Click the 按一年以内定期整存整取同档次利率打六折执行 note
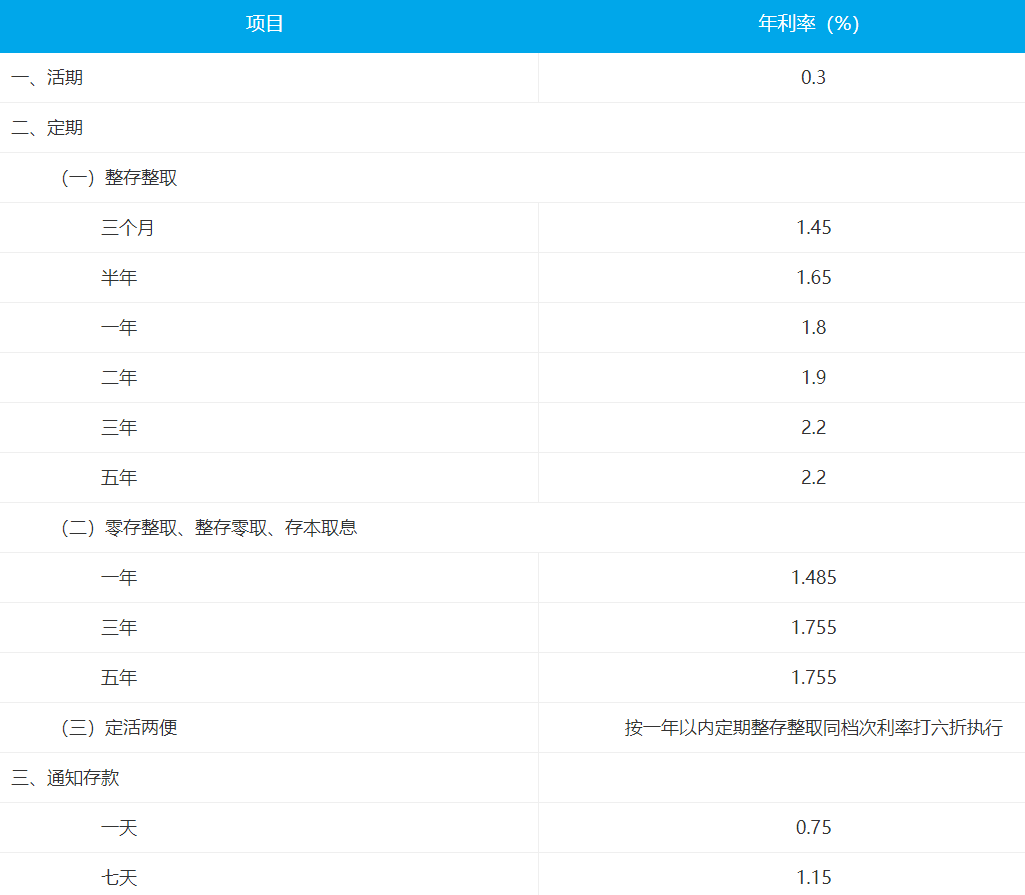The image size is (1025, 895). 813,728
